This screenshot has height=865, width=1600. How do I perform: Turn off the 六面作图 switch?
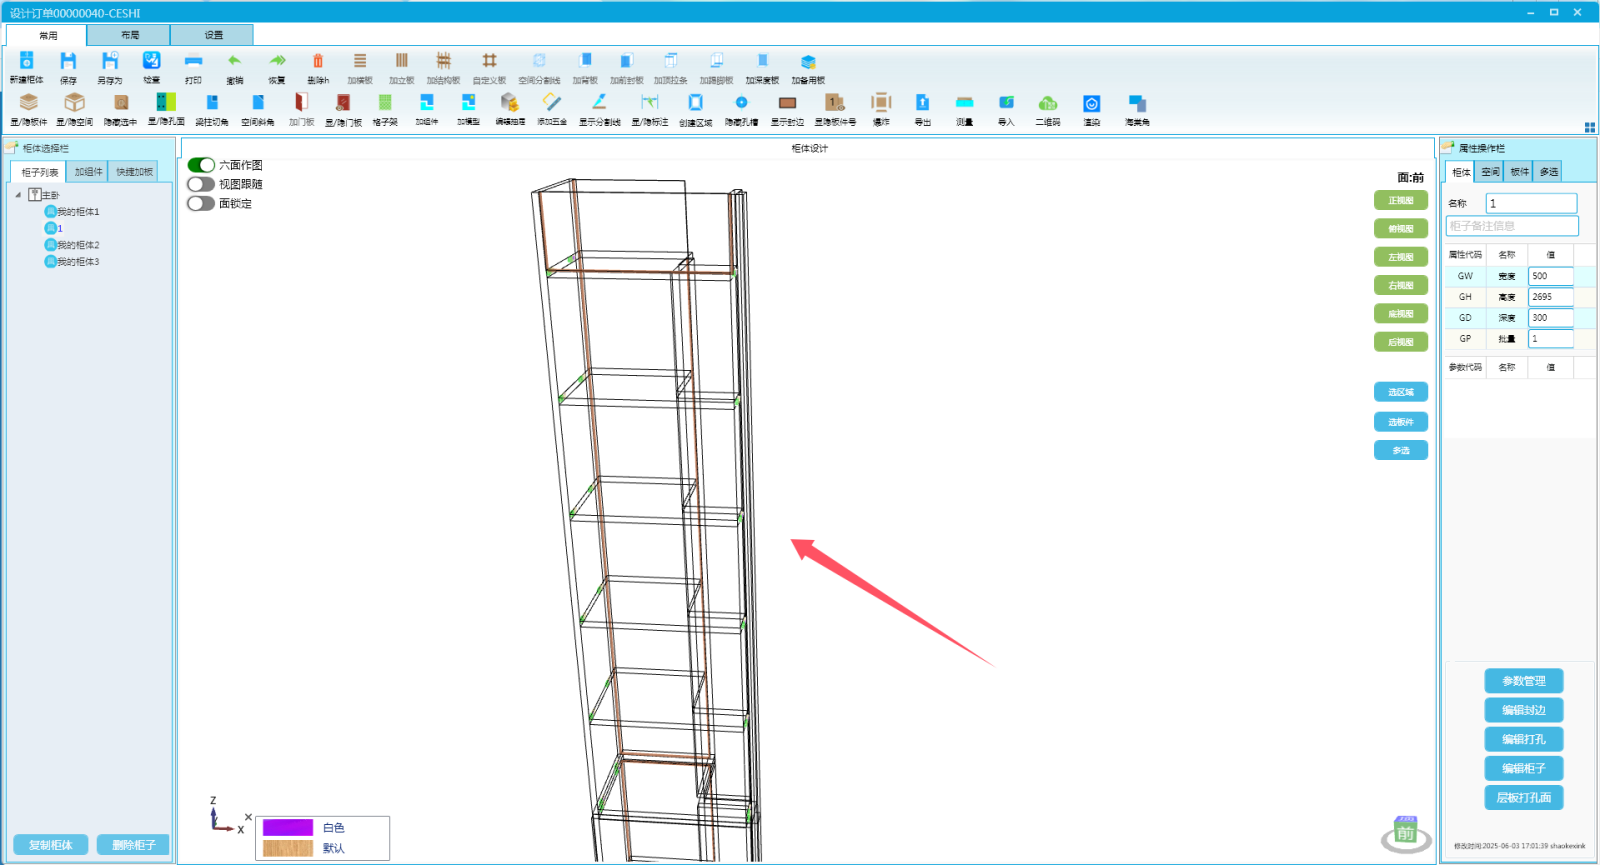point(201,165)
